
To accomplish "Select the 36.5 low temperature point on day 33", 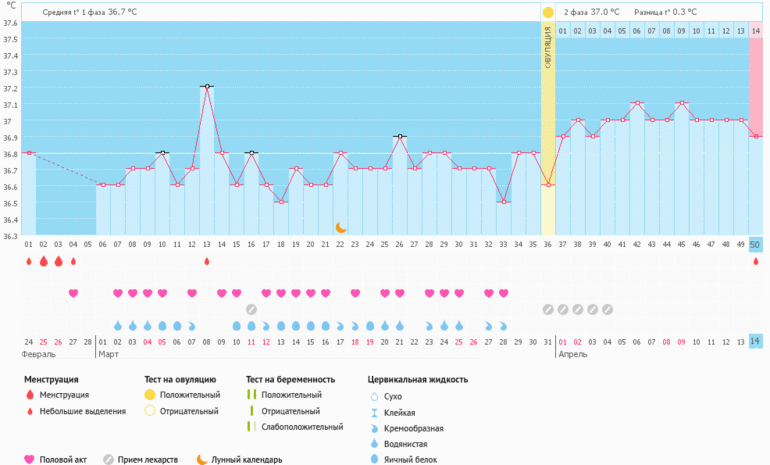I will point(504,202).
